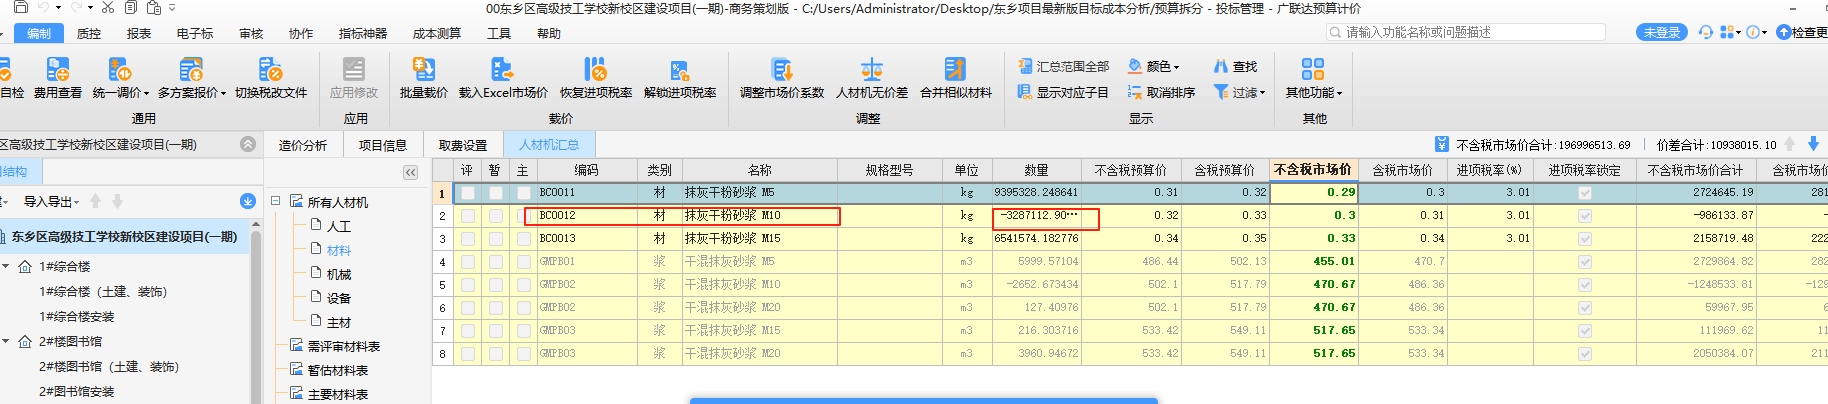This screenshot has height=404, width=1828.
Task: Toggle 评 checkbox for row 4 GMPB01
Action: pyautogui.click(x=467, y=261)
